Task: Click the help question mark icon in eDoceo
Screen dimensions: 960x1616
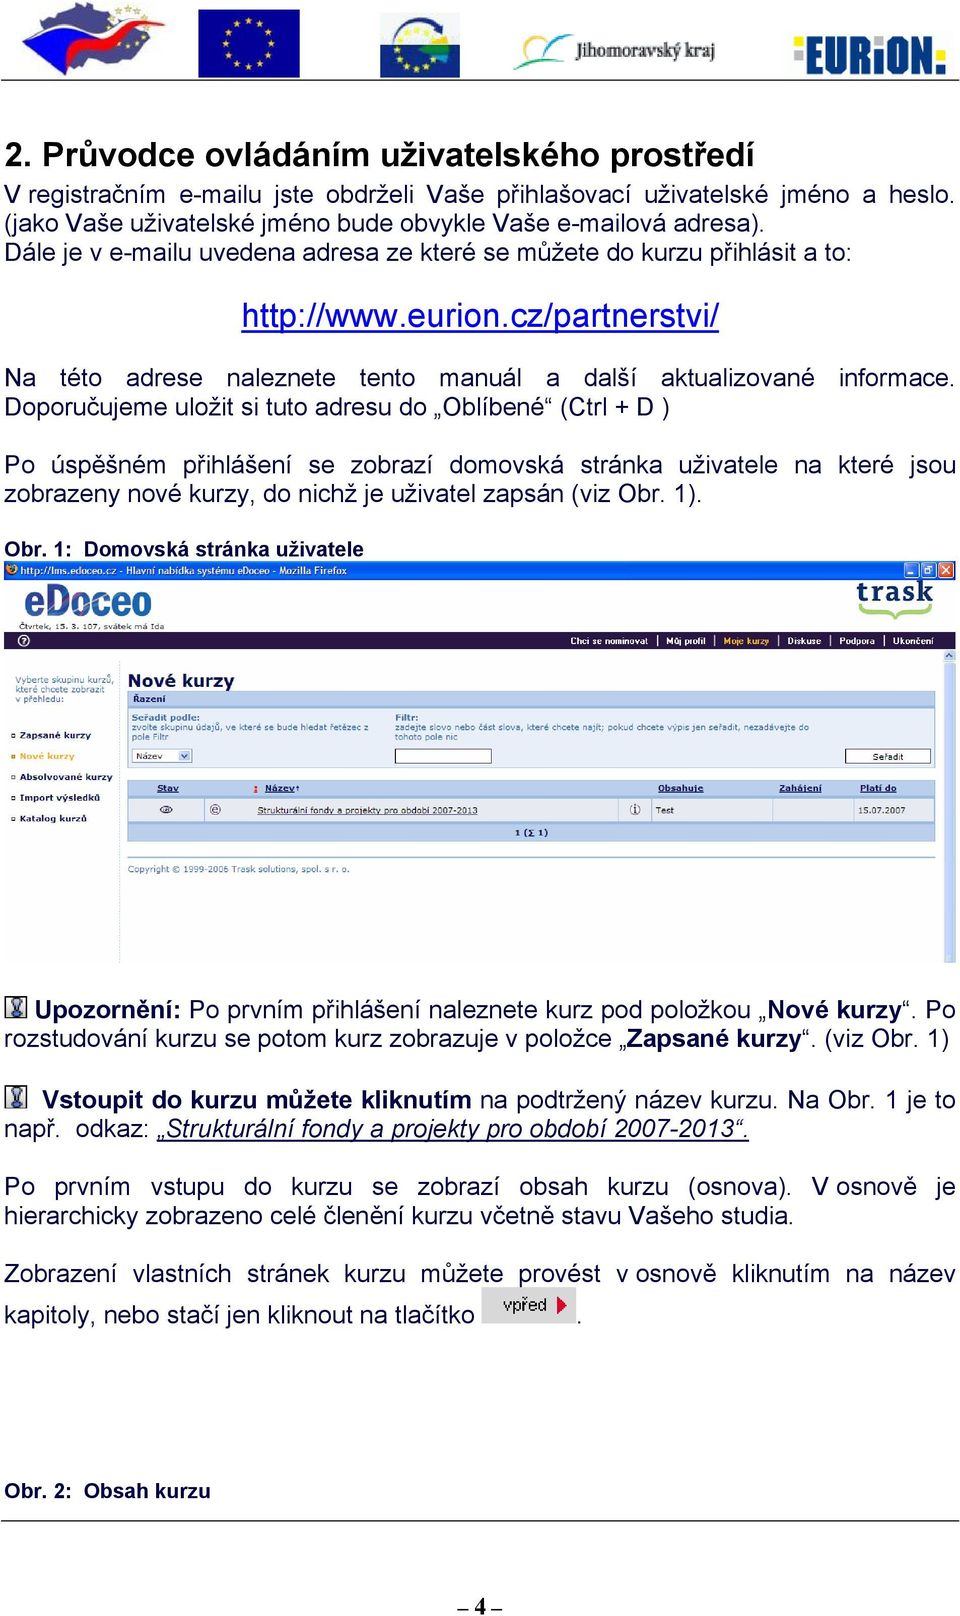Action: tap(24, 641)
